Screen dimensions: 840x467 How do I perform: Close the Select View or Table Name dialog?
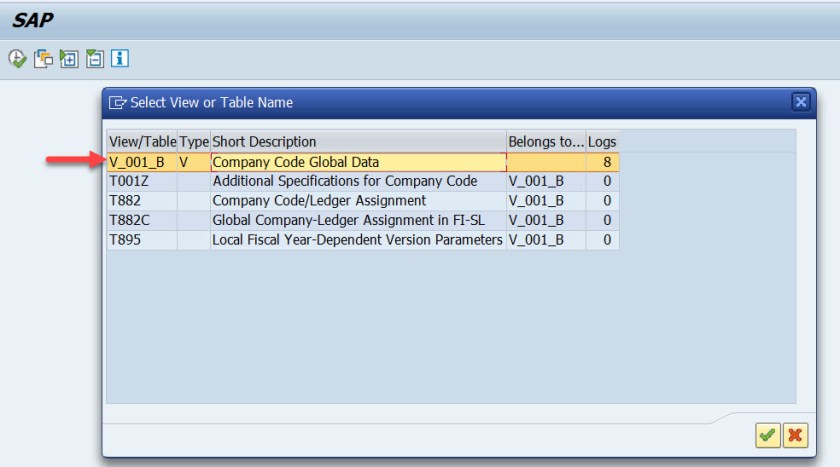[x=800, y=102]
